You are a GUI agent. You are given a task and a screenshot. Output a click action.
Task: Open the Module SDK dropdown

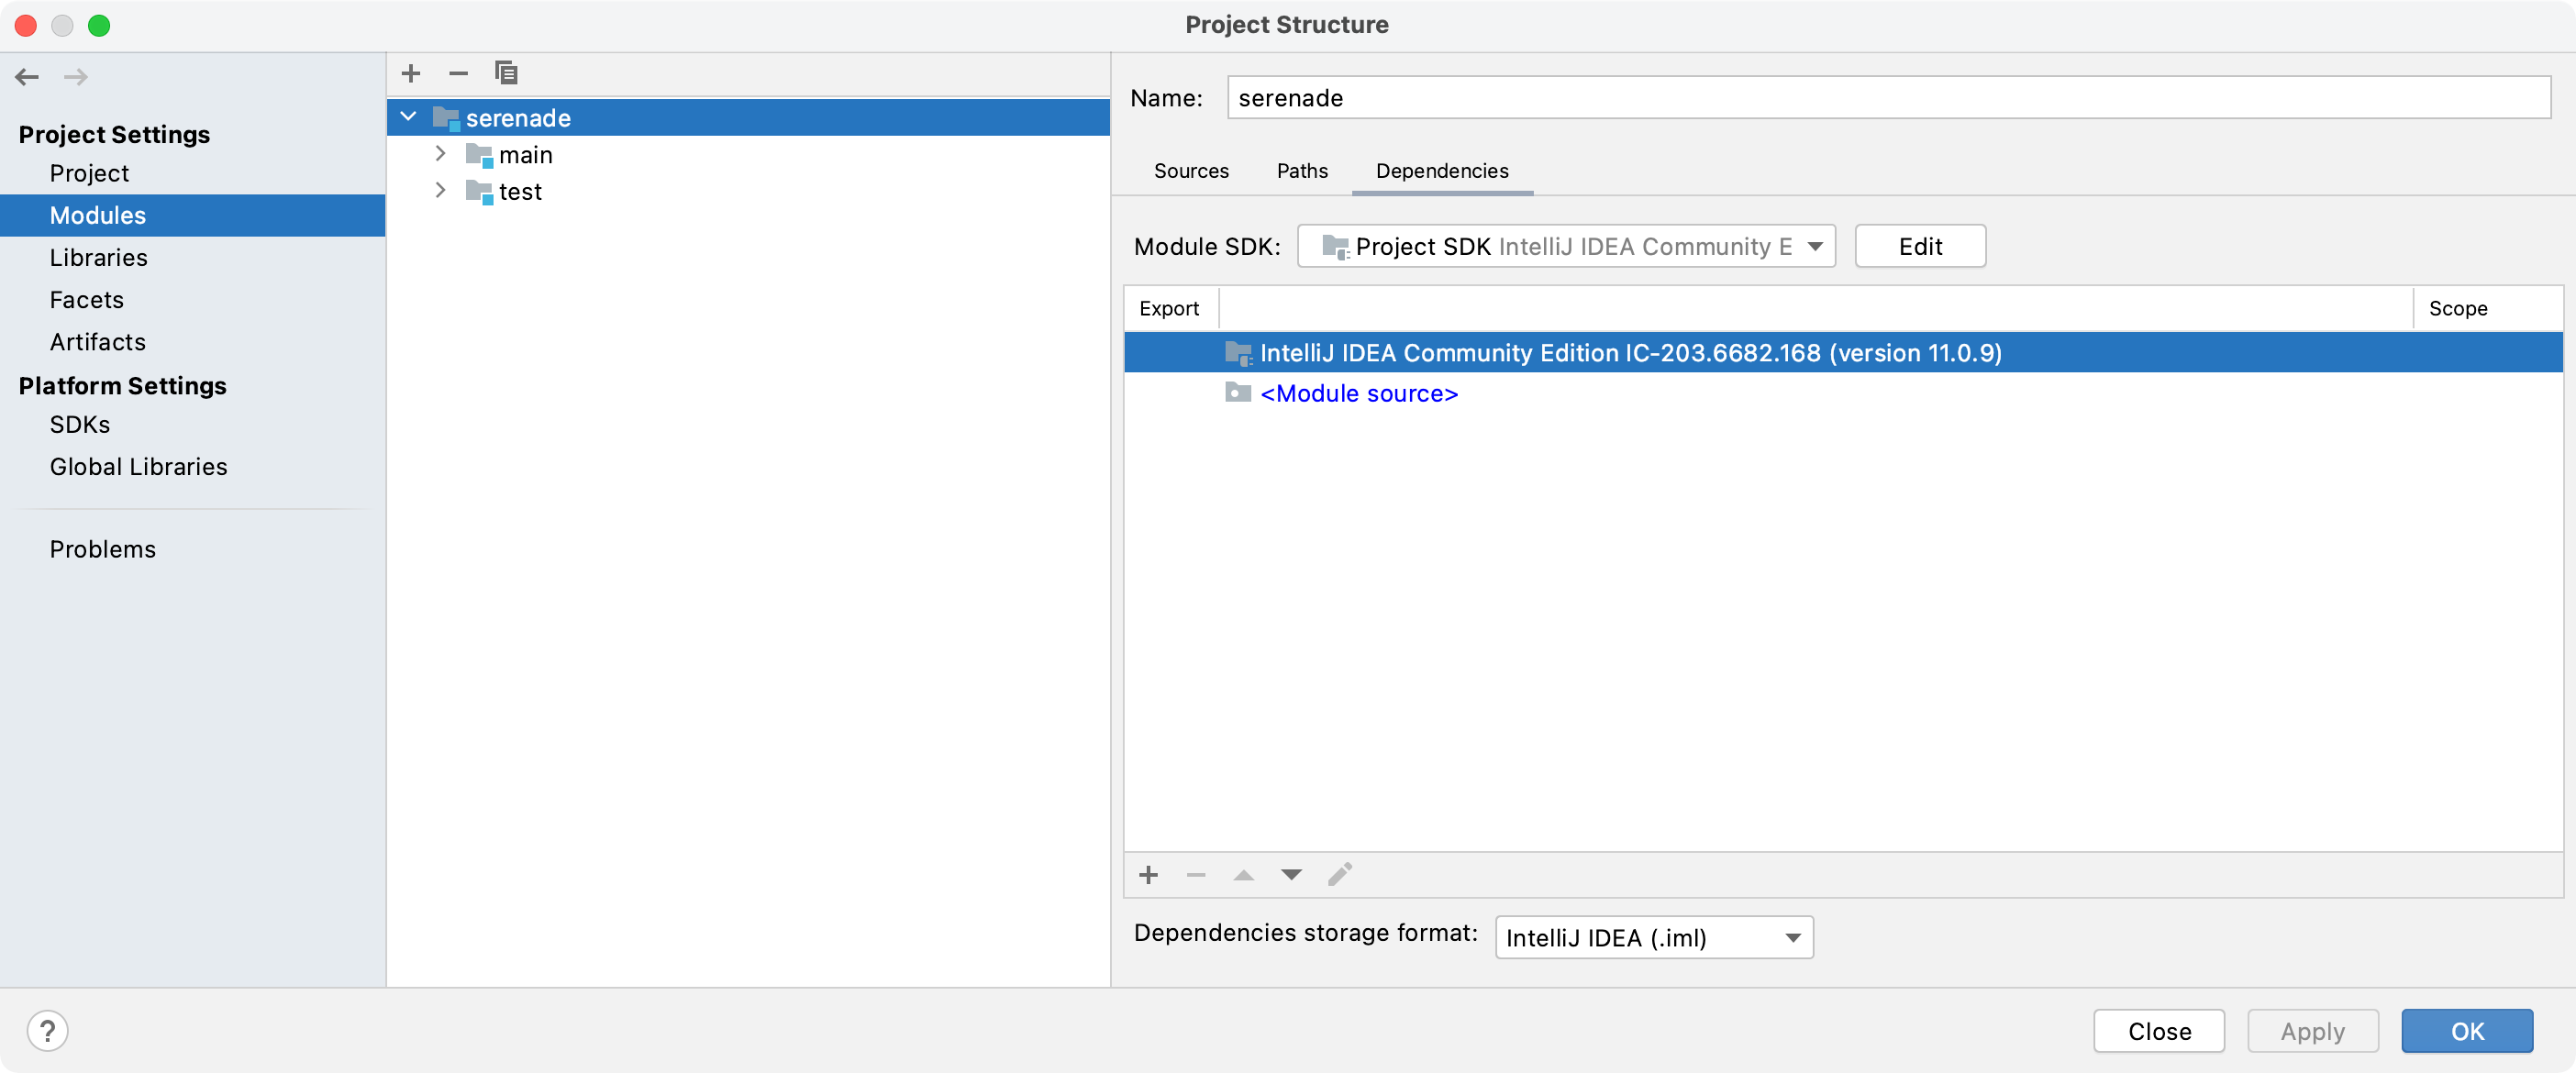[1565, 246]
